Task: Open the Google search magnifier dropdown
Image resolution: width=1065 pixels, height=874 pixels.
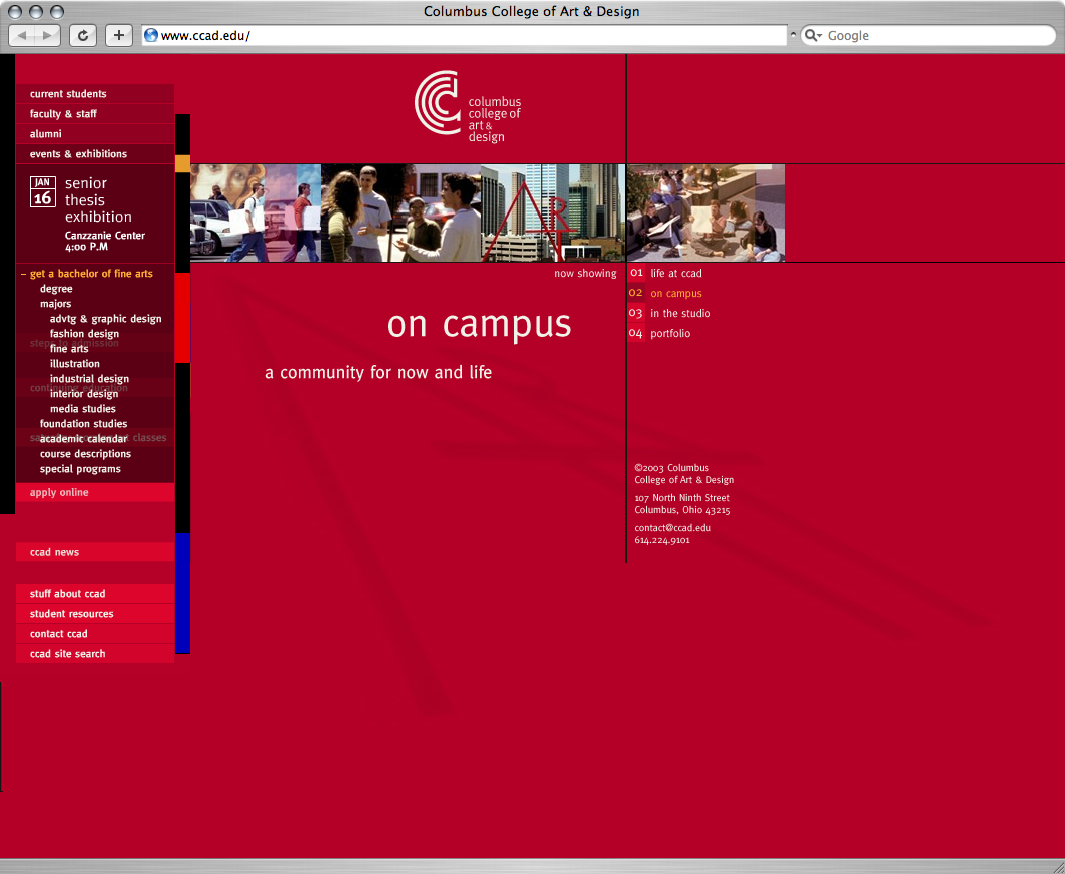Action: pos(813,35)
